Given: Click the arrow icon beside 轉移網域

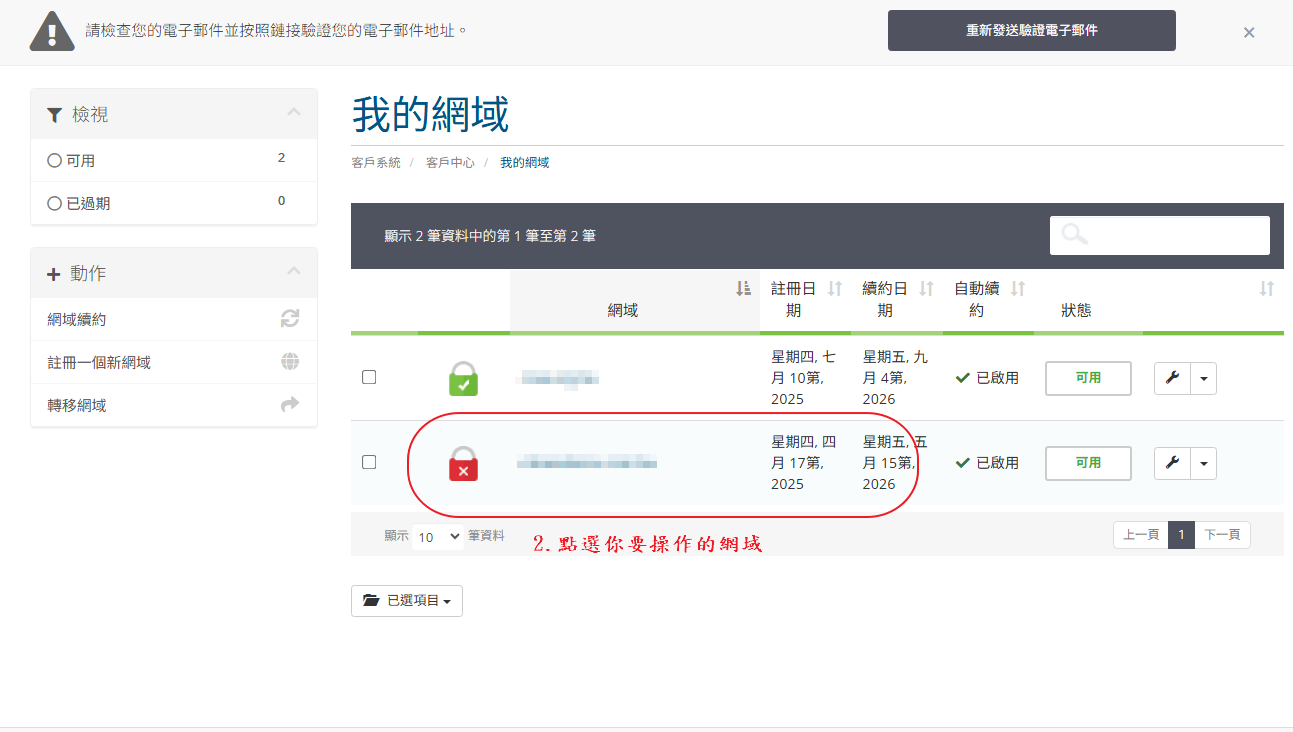Looking at the screenshot, I should click(x=290, y=405).
